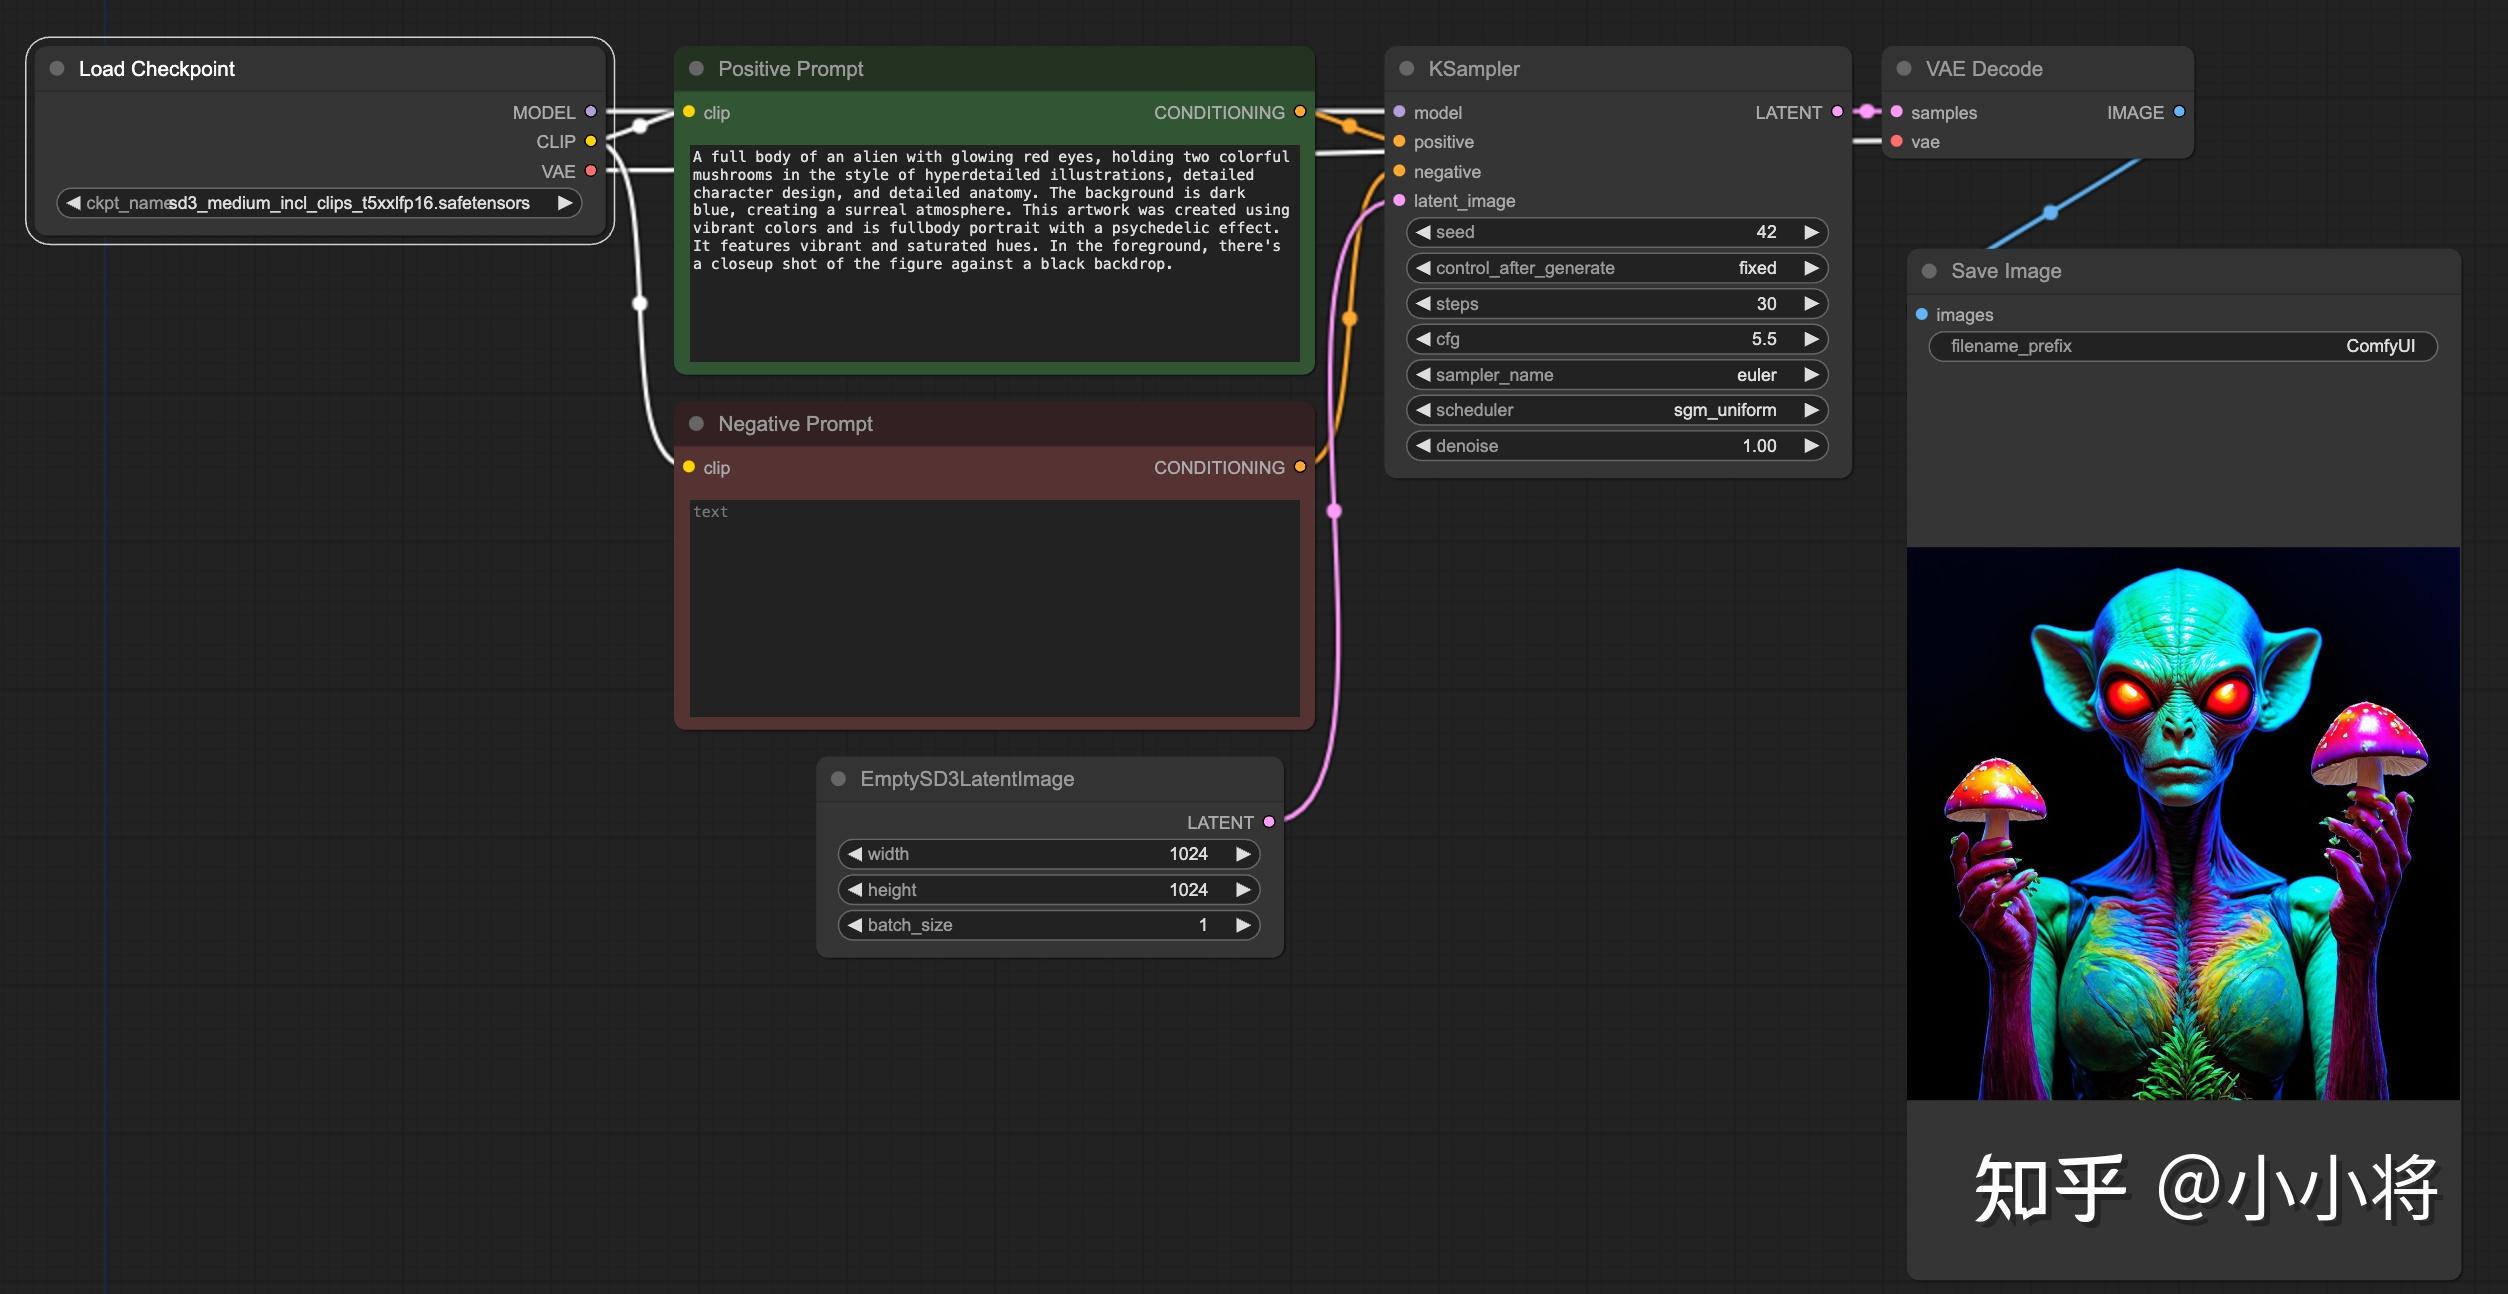Click Positive Prompt's CONDITIONING output socket
The width and height of the screenshot is (2508, 1294).
pos(1300,112)
